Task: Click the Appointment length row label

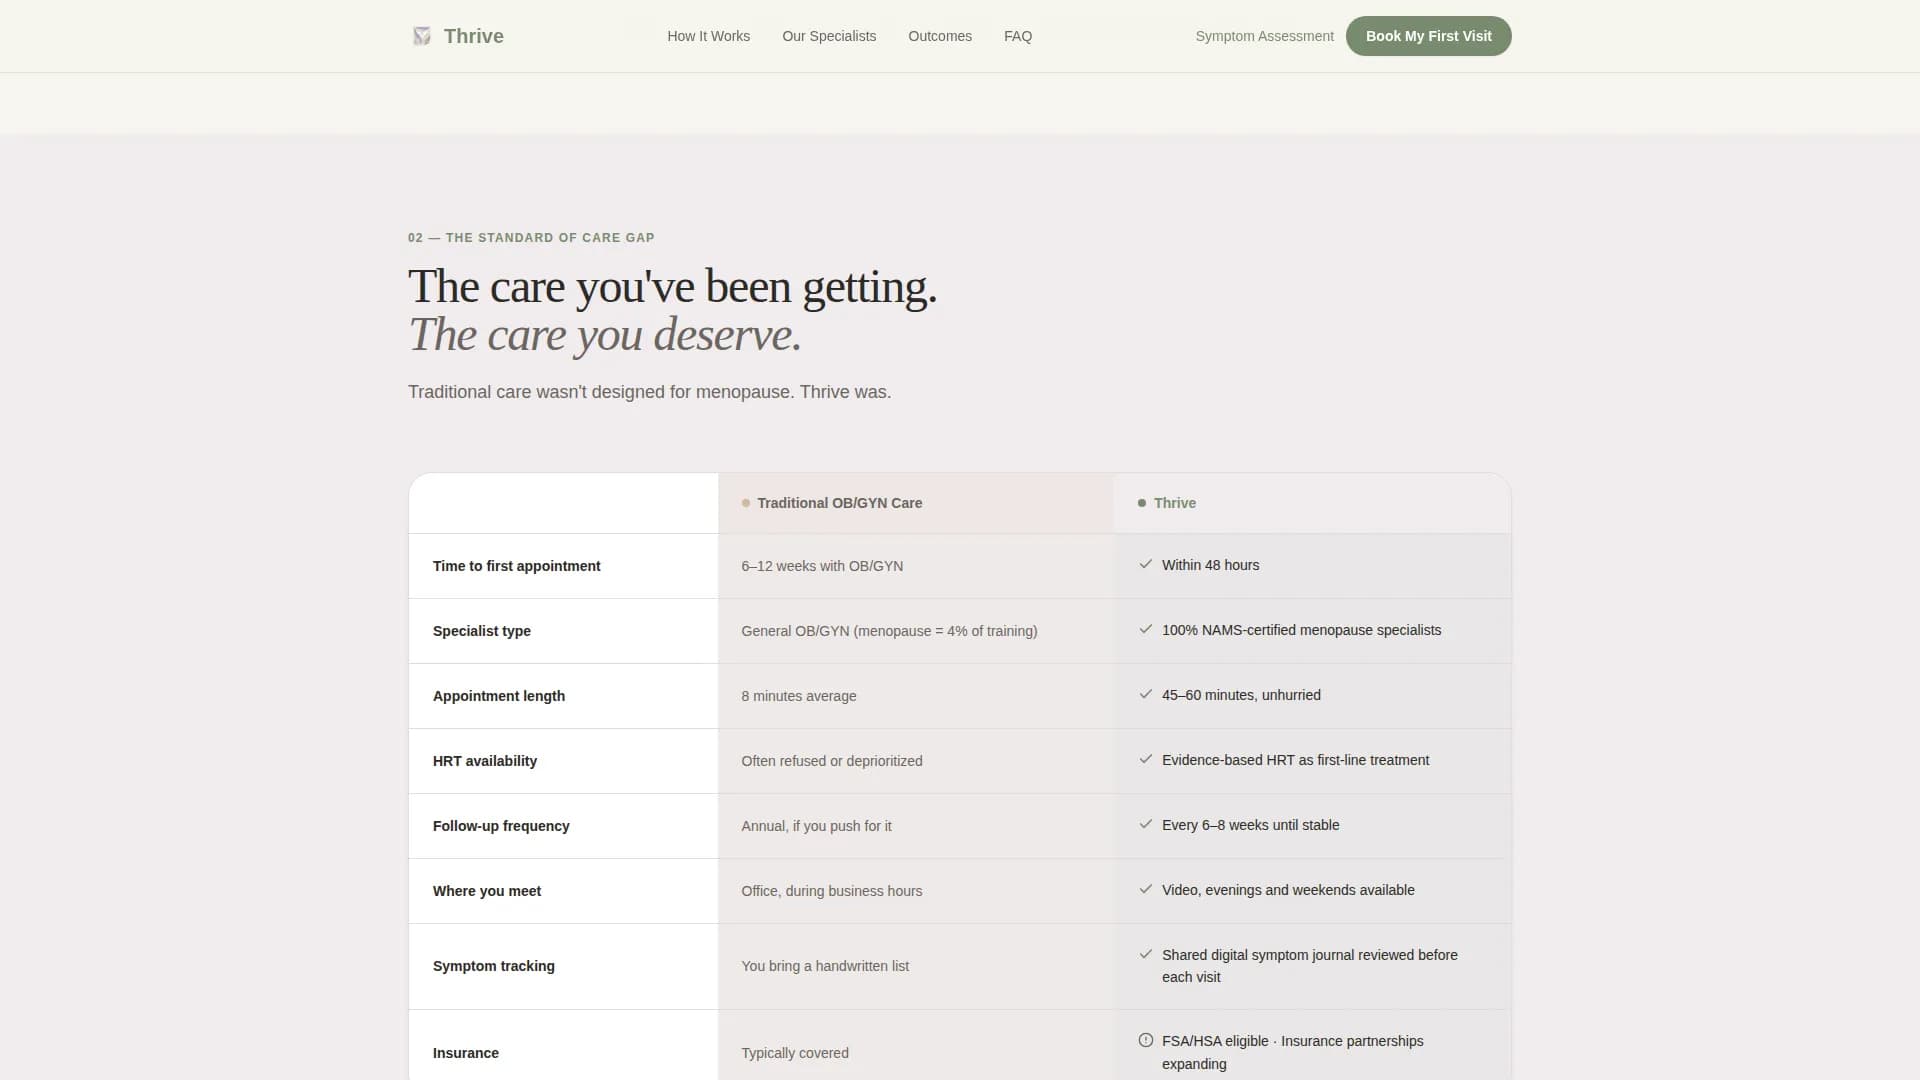Action: [499, 696]
